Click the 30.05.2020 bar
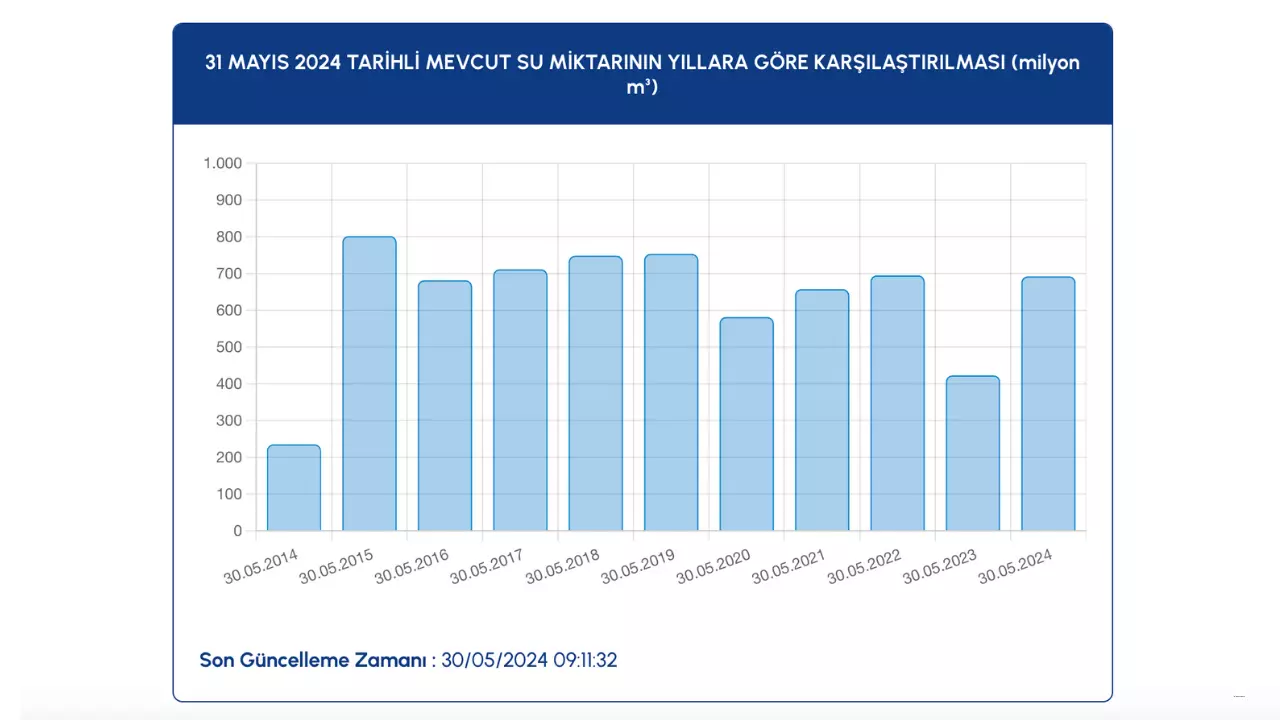This screenshot has height=720, width=1280. (747, 424)
